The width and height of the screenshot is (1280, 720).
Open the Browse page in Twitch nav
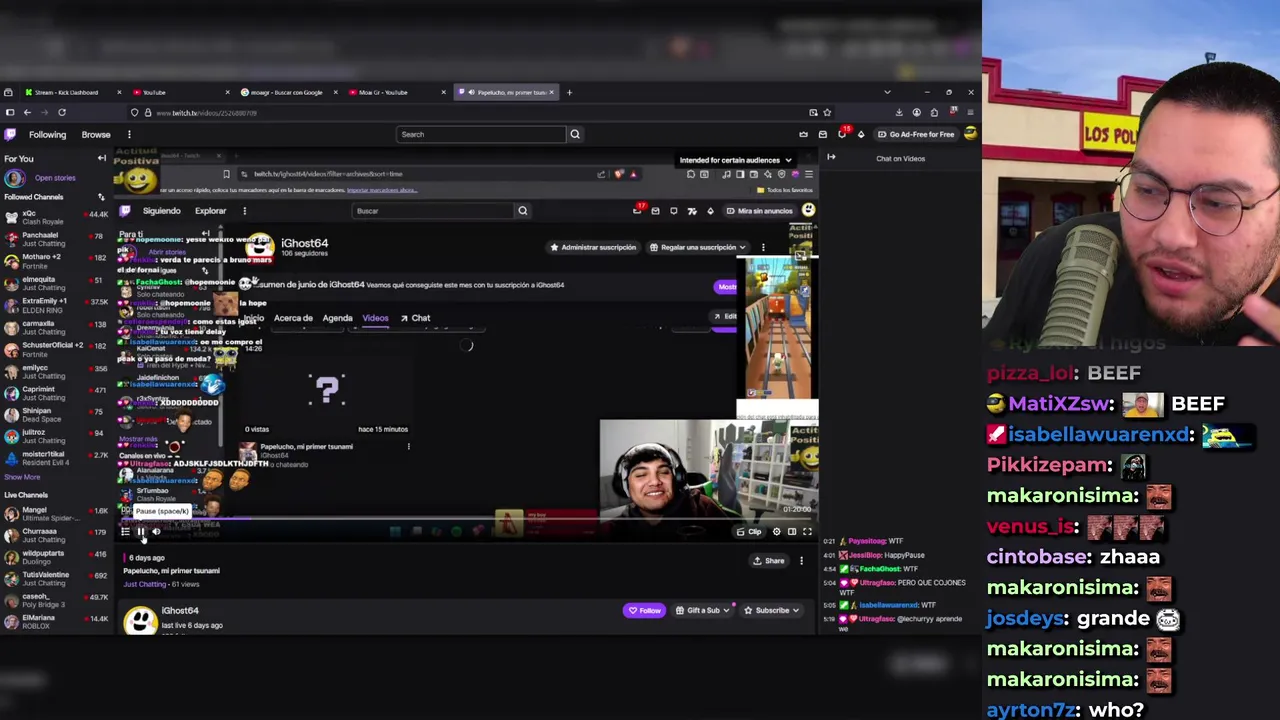[96, 134]
